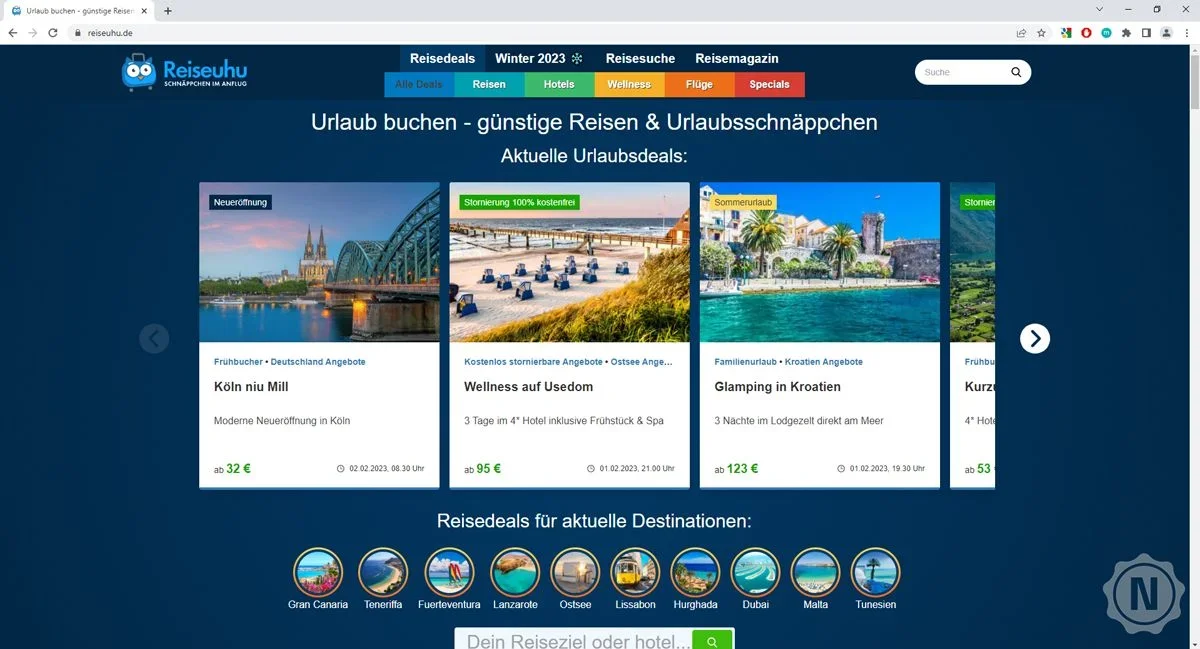The height and width of the screenshot is (649, 1200).
Task: Select the Gran Canaria destination icon
Action: (318, 573)
